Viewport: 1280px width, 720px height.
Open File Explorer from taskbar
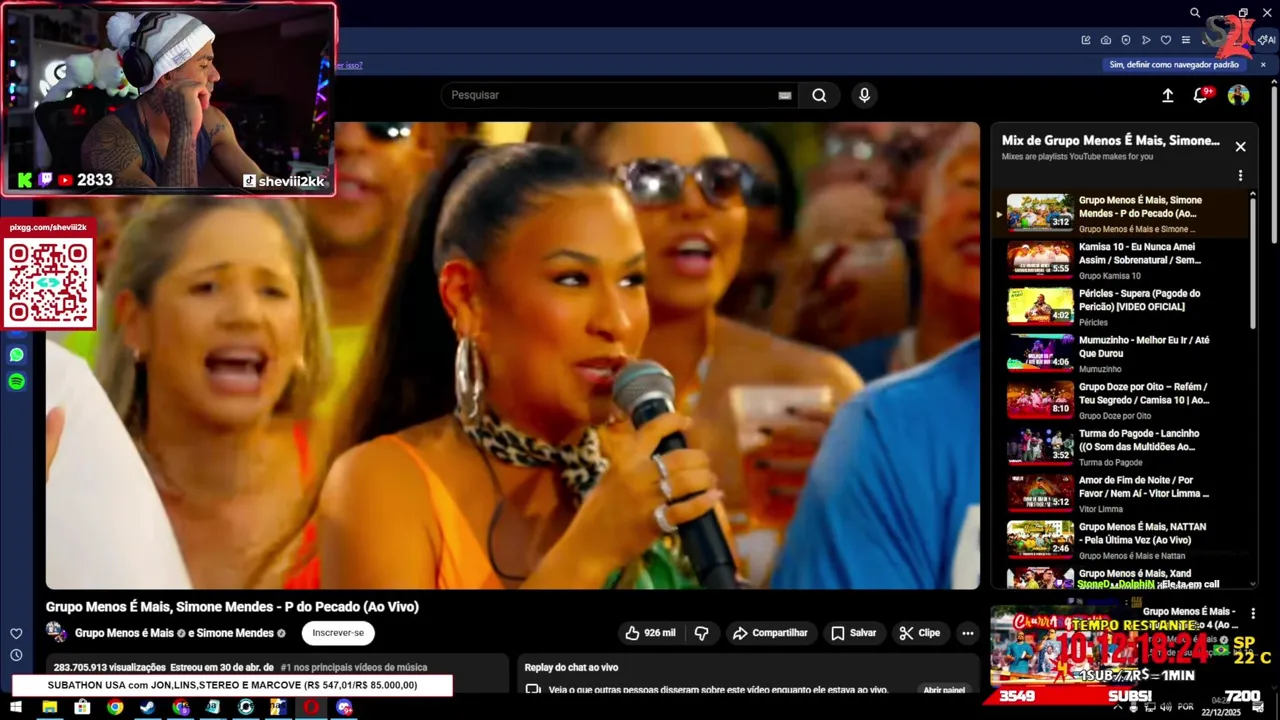tap(49, 707)
